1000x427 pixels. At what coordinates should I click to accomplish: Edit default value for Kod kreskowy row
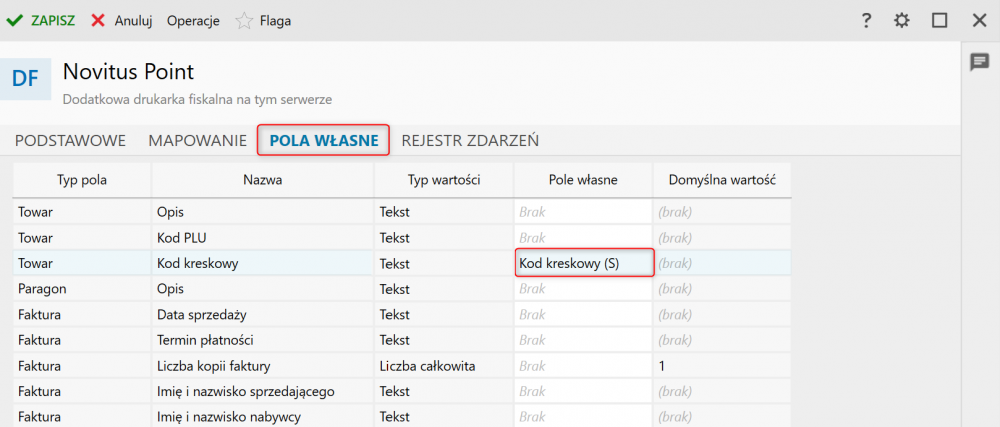point(722,263)
